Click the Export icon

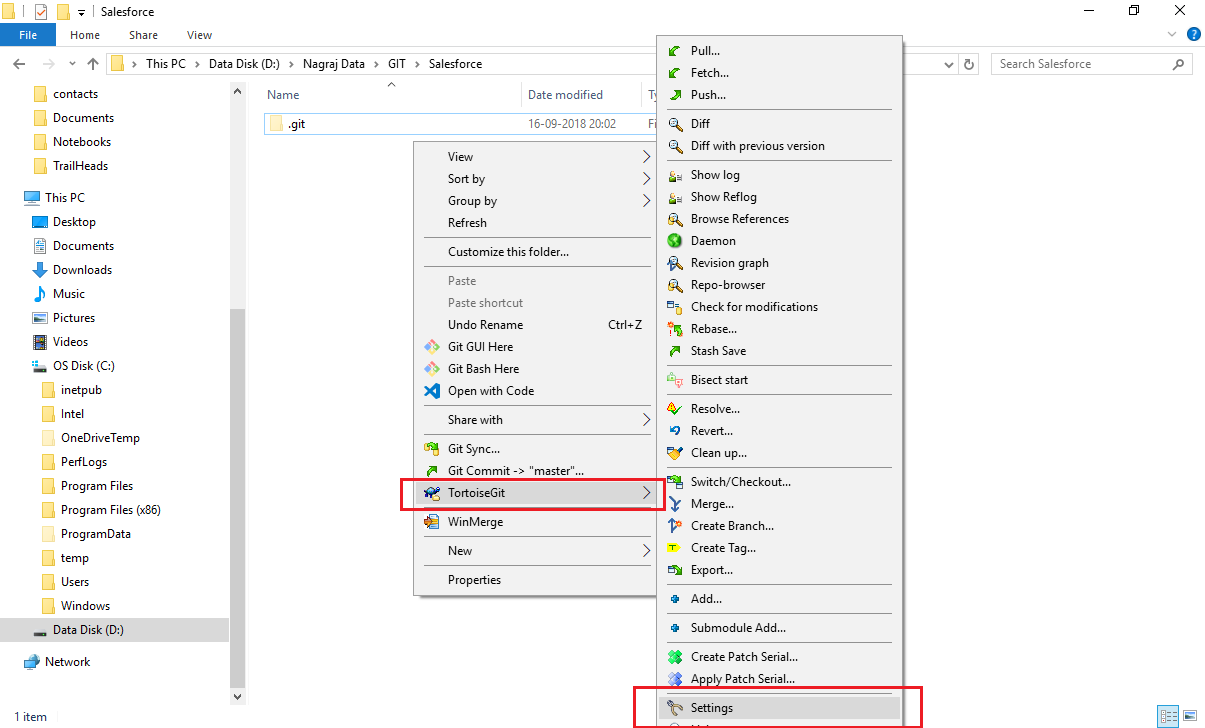click(675, 570)
